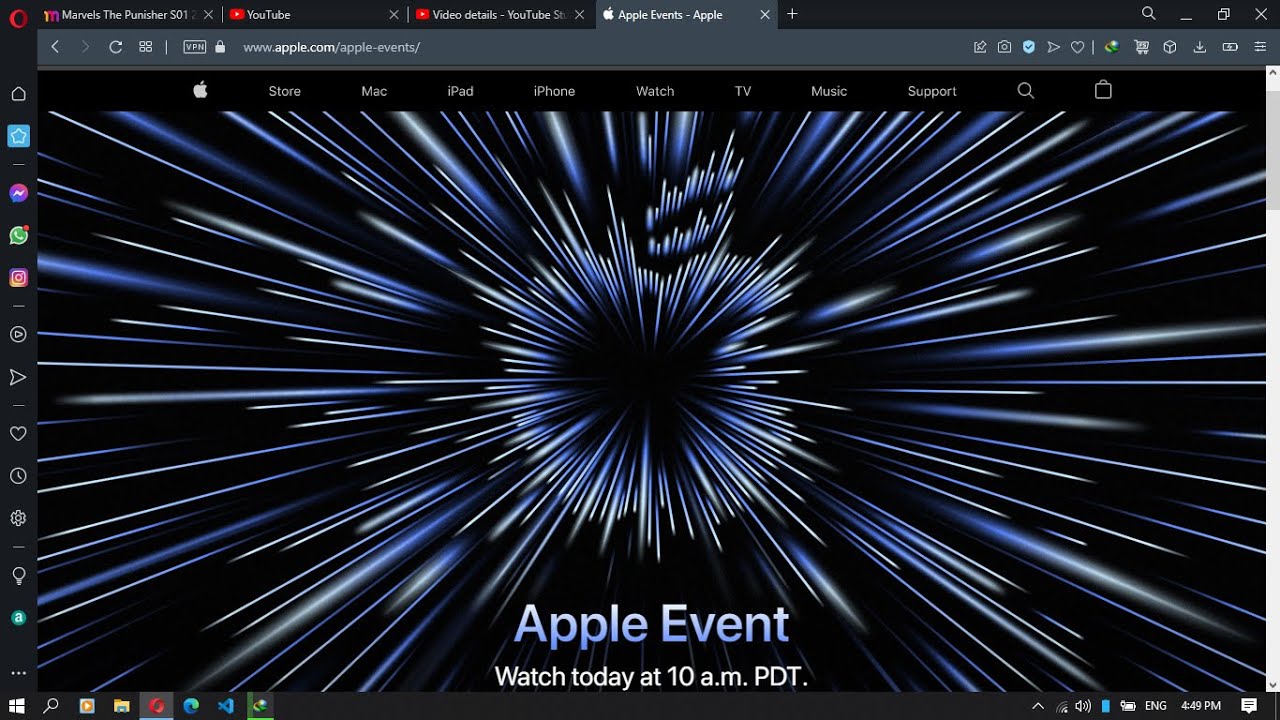This screenshot has width=1280, height=720.
Task: Open Easy Setup sliders icon
Action: 1260,47
